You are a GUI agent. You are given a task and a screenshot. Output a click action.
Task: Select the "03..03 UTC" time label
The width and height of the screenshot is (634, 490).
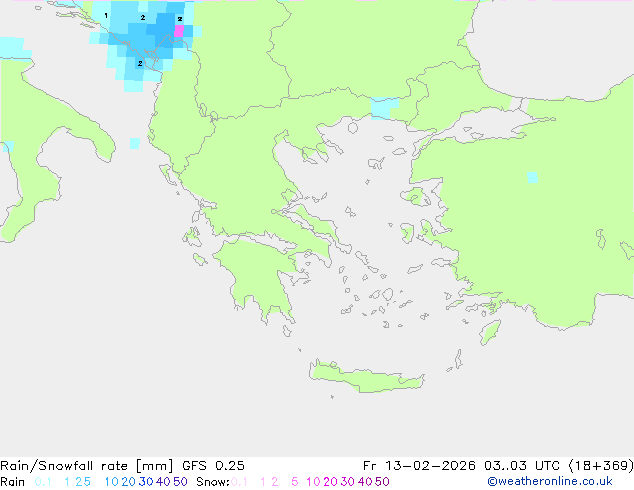click(522, 466)
